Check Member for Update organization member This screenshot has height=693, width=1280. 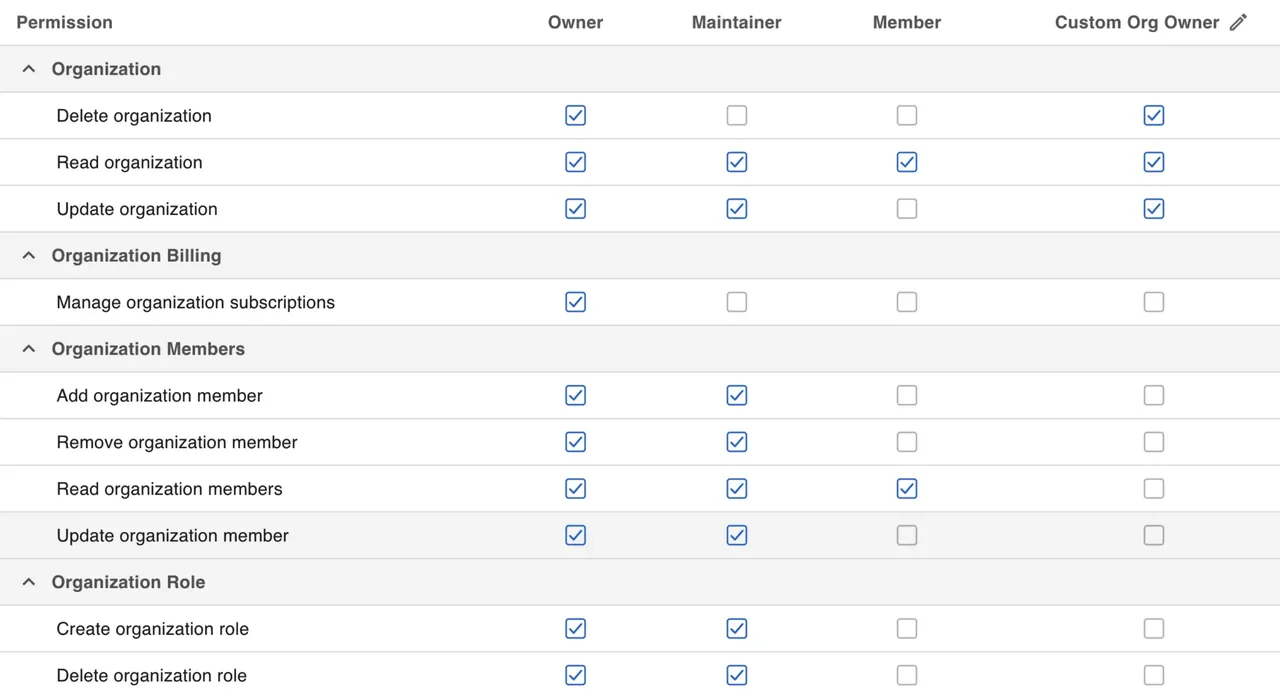[907, 536]
